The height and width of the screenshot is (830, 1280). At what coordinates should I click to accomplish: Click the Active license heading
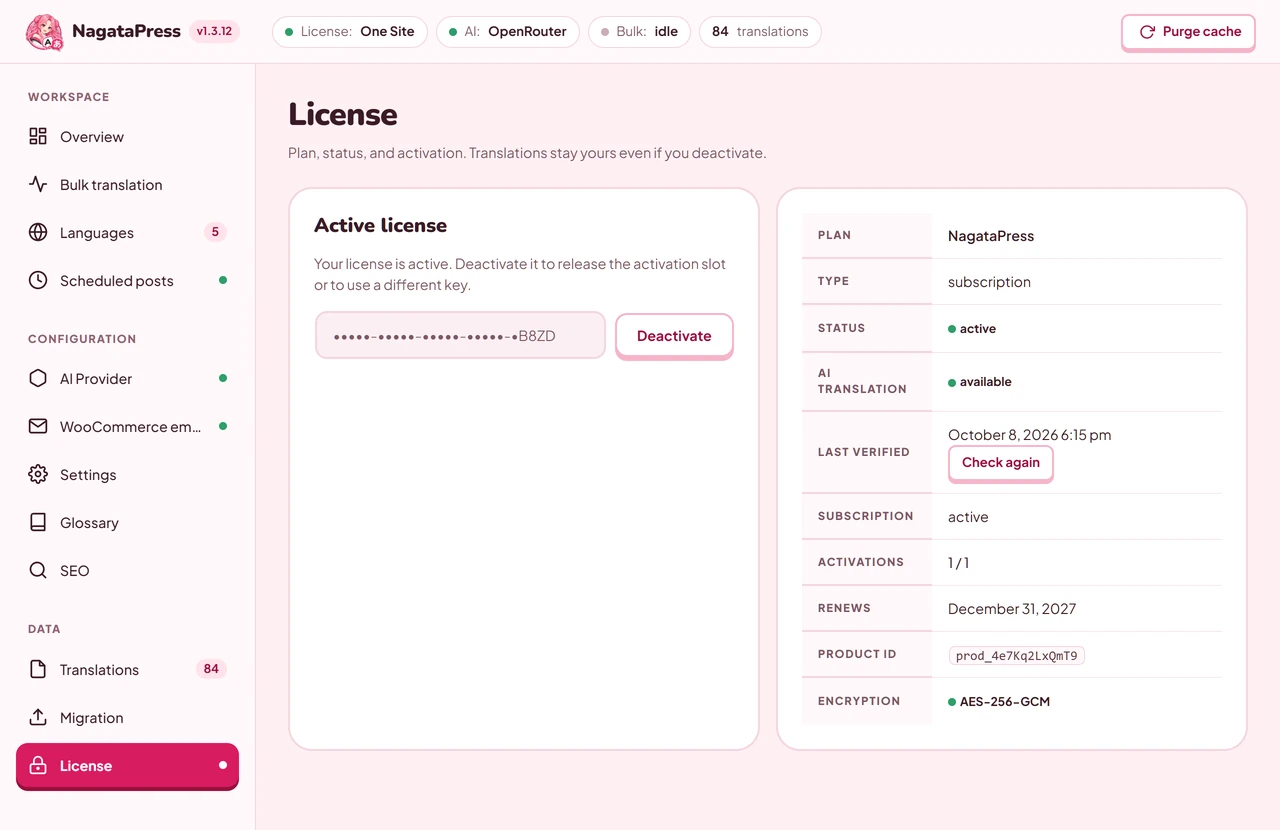(x=380, y=225)
